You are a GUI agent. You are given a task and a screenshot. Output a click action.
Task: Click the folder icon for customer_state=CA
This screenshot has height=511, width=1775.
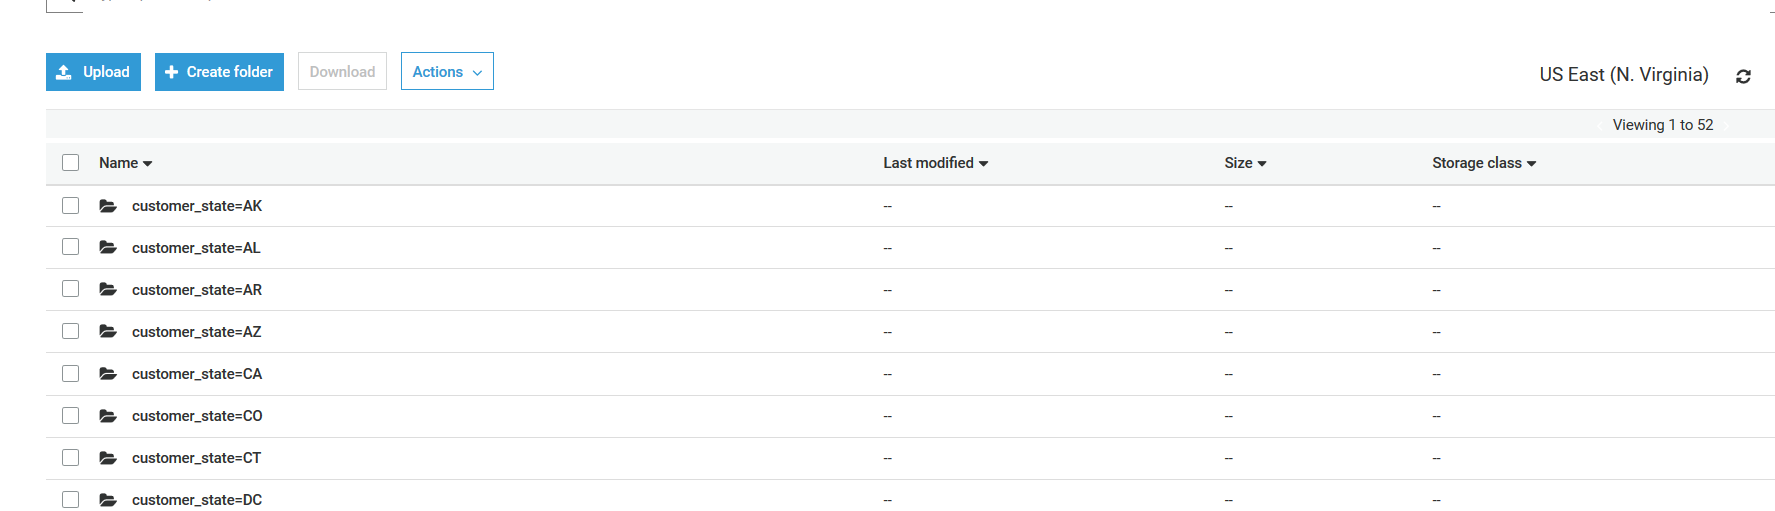(x=108, y=374)
